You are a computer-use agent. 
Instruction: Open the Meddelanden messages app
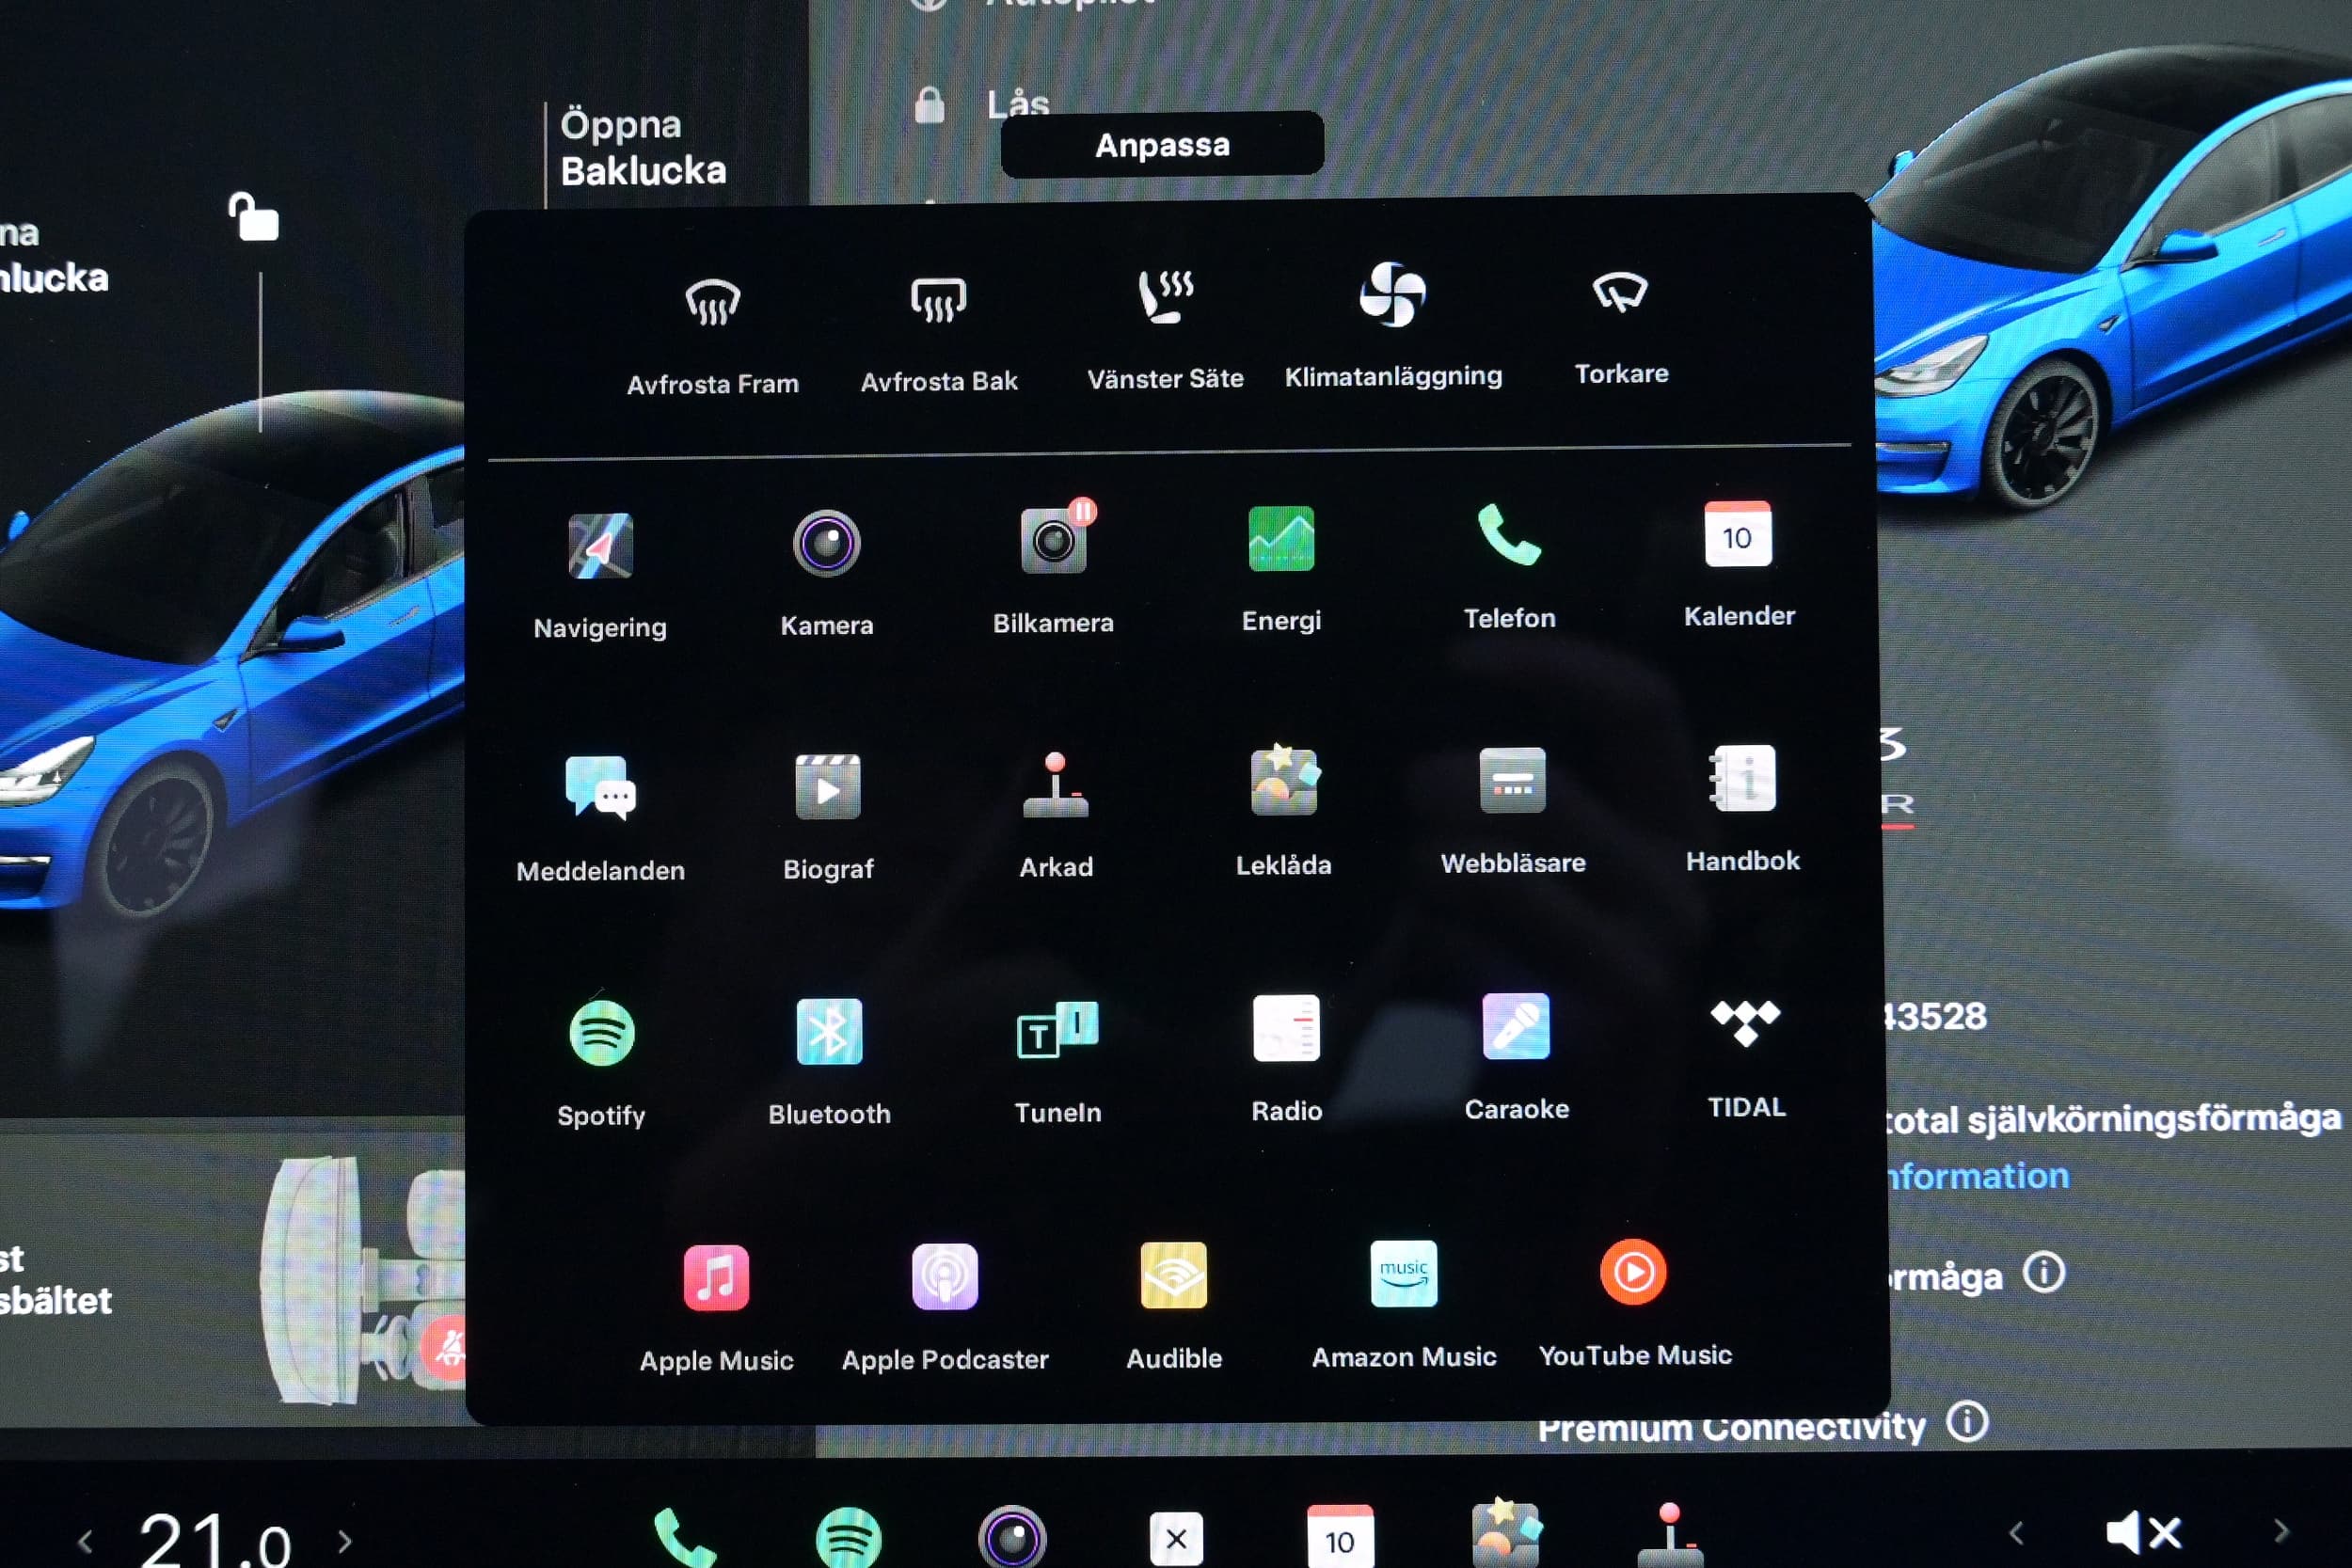[600, 788]
